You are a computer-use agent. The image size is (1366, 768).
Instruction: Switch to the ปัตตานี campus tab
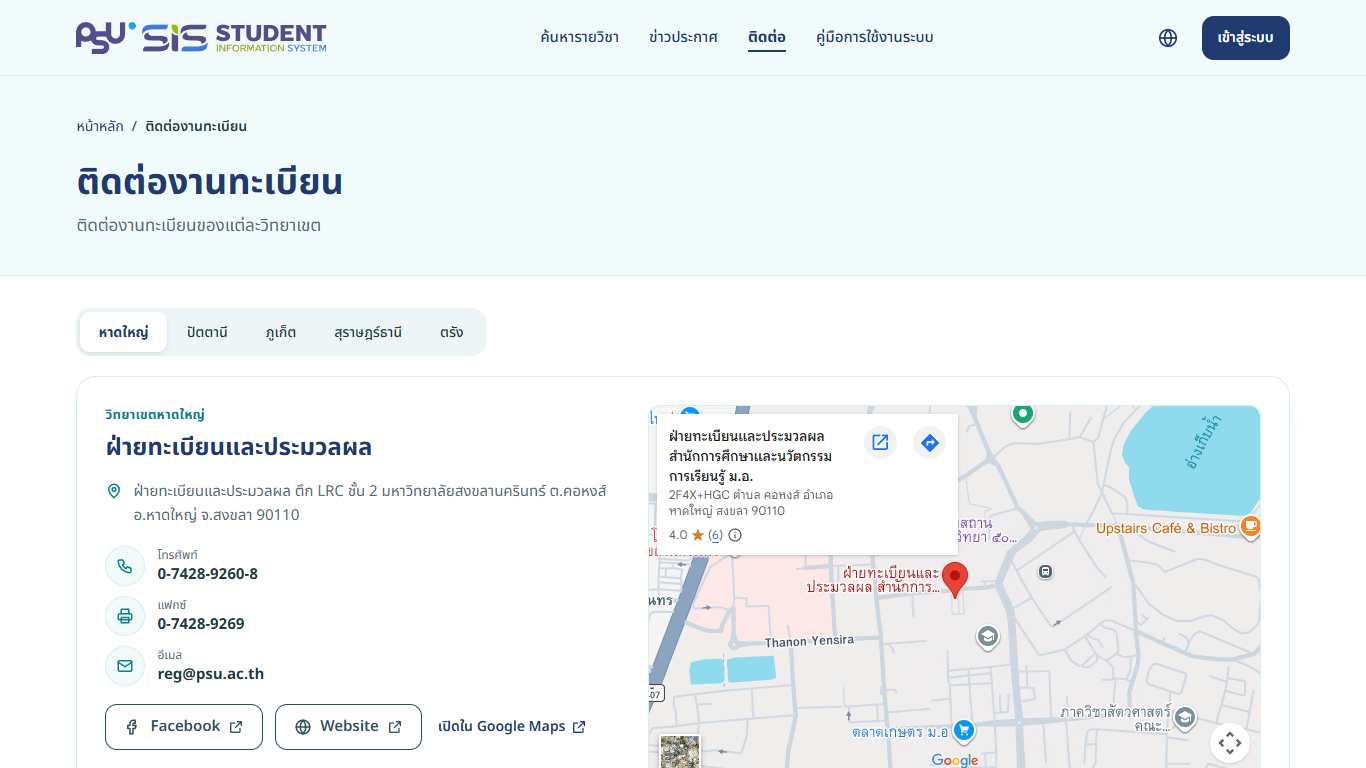click(x=207, y=332)
